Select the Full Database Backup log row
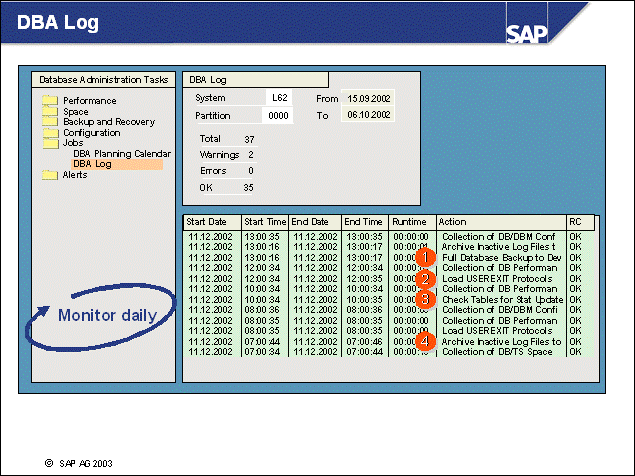 [498, 257]
